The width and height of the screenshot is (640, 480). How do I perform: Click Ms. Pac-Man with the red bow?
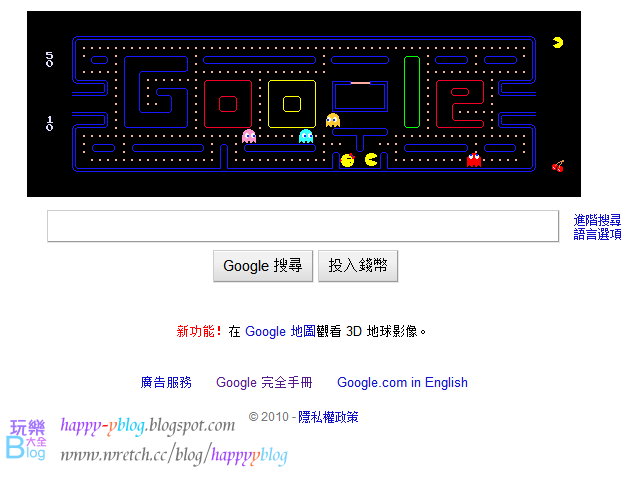348,160
